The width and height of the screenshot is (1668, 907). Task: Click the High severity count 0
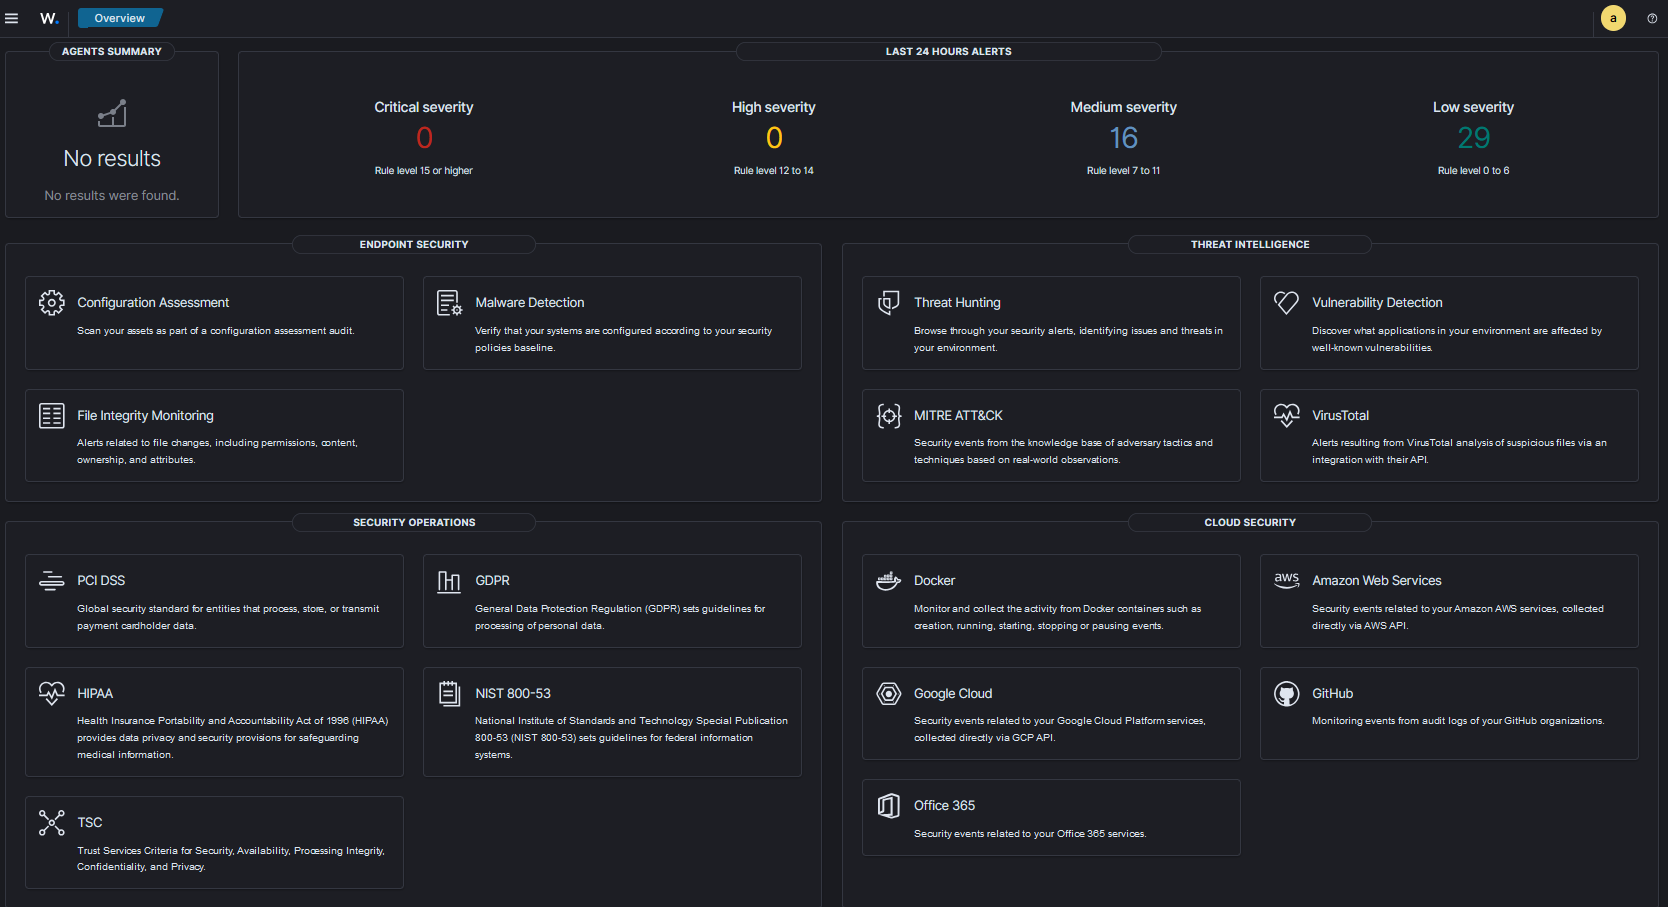coord(774,138)
